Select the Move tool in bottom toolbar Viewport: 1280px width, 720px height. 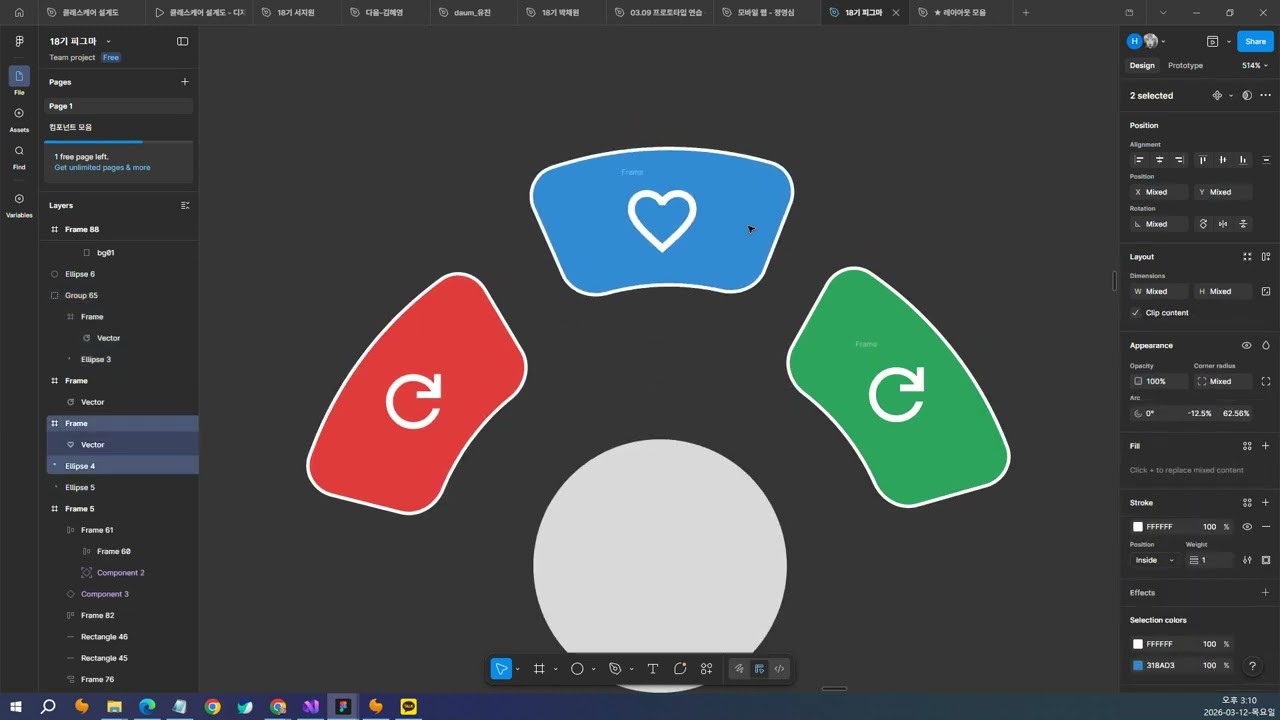(x=501, y=669)
